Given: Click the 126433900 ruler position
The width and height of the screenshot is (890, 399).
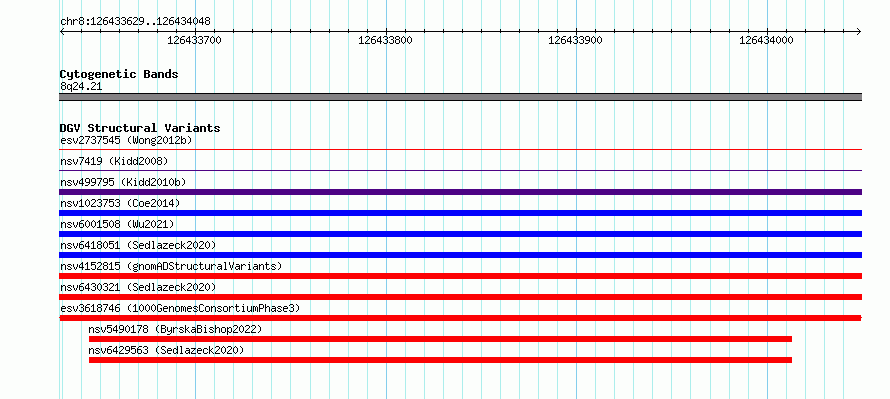Looking at the screenshot, I should click(576, 40).
